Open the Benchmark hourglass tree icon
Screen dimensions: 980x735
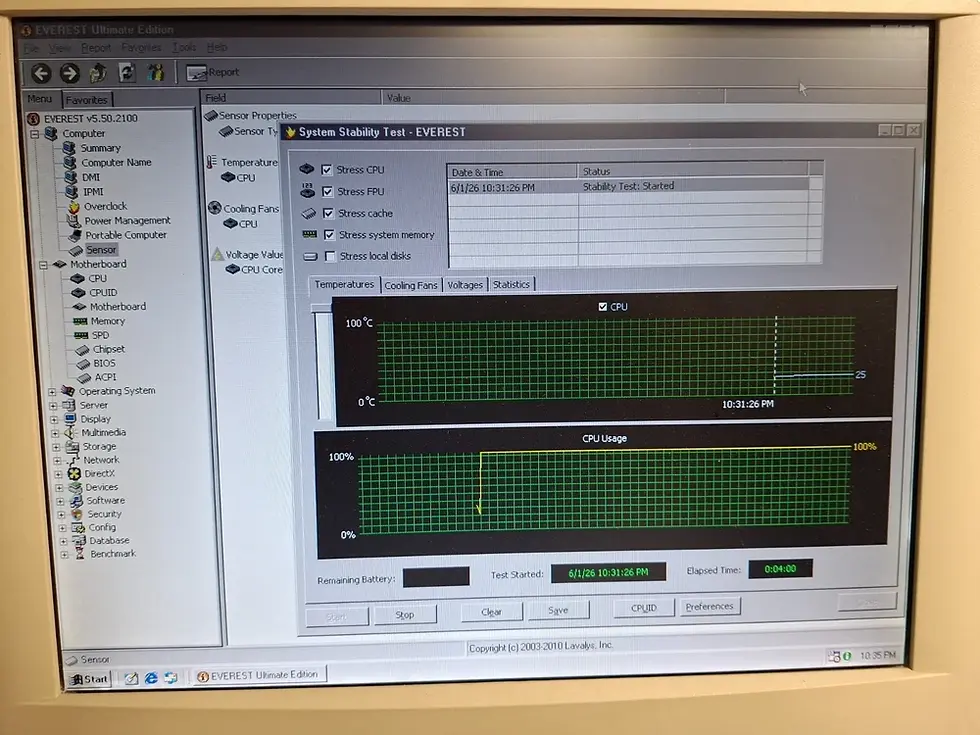79,554
